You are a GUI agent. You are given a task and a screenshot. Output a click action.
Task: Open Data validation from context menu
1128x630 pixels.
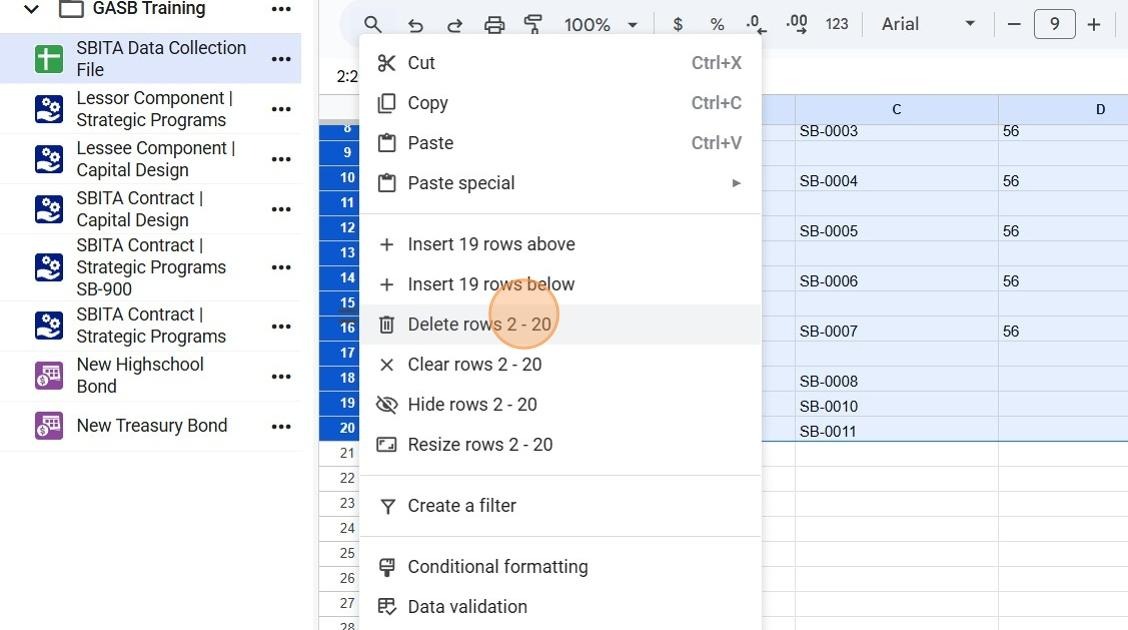(560, 607)
